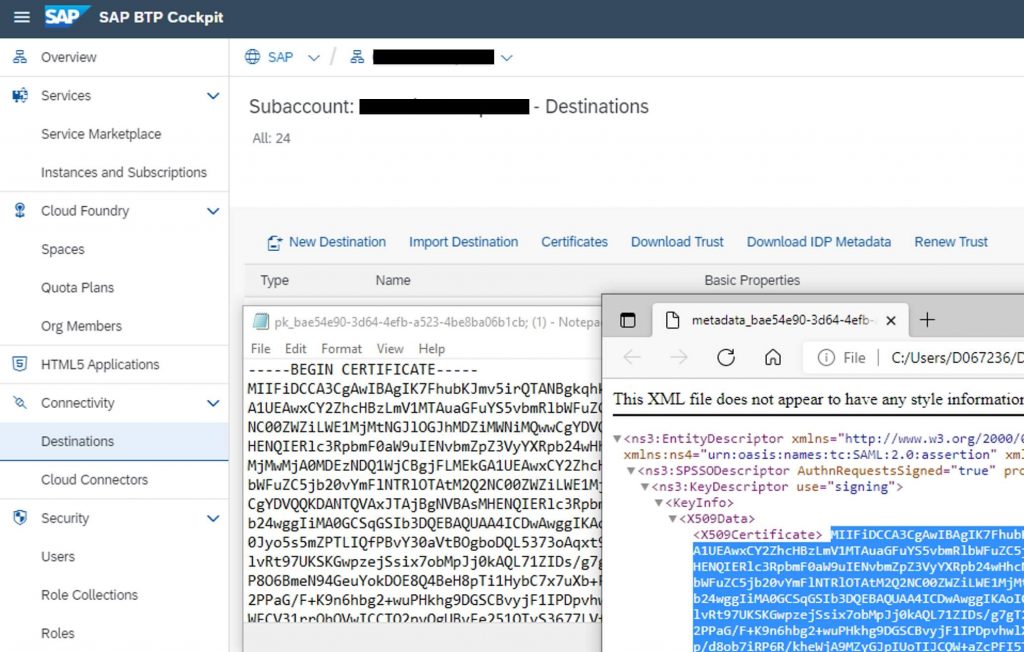Collapse the ns3:KeyDescriptor XML node
1024x652 pixels.
[645, 487]
